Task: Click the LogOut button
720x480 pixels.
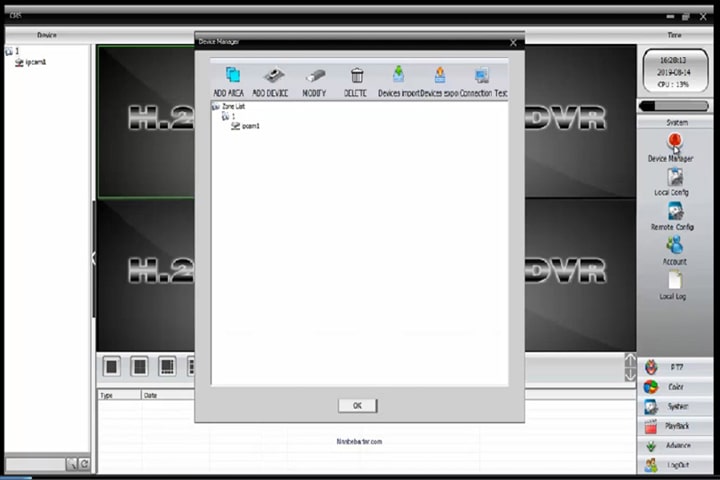Action: tap(676, 465)
